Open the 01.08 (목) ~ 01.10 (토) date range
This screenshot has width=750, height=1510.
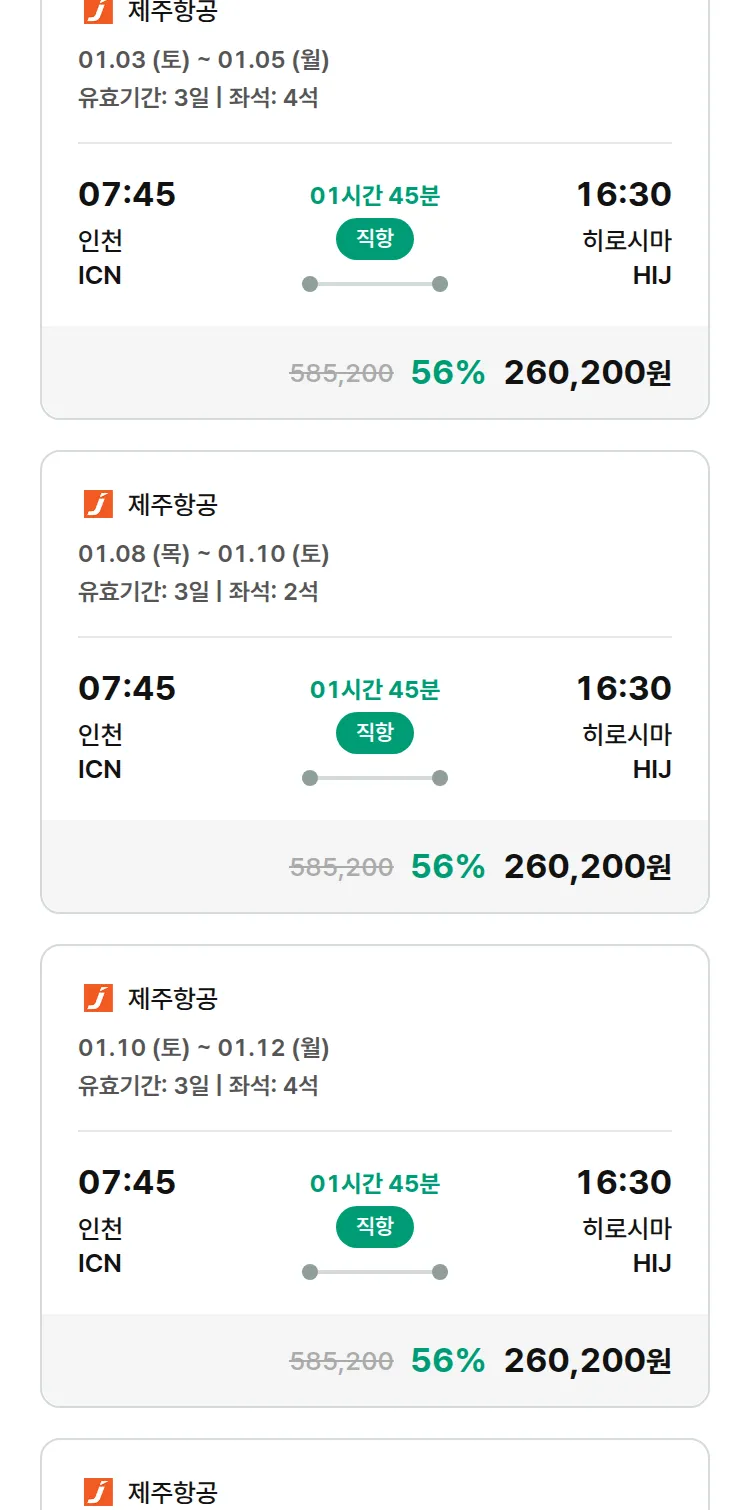[x=203, y=554]
